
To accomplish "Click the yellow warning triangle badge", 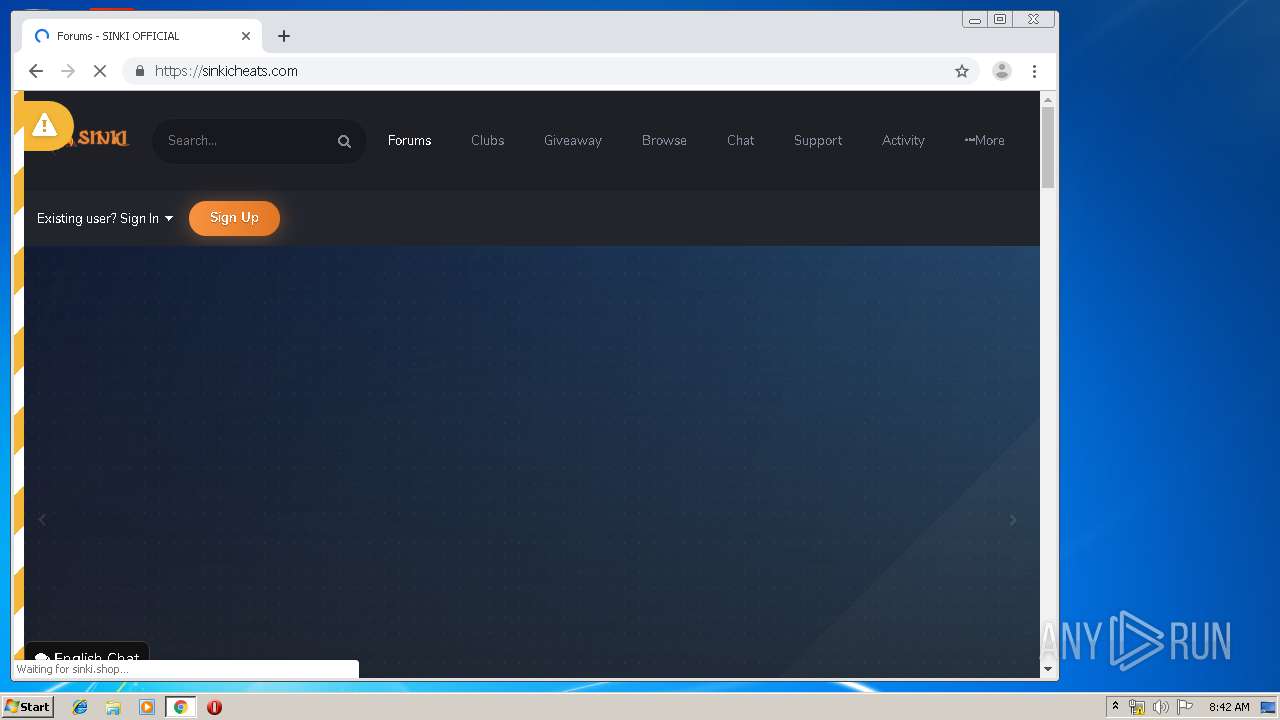I will tap(44, 125).
